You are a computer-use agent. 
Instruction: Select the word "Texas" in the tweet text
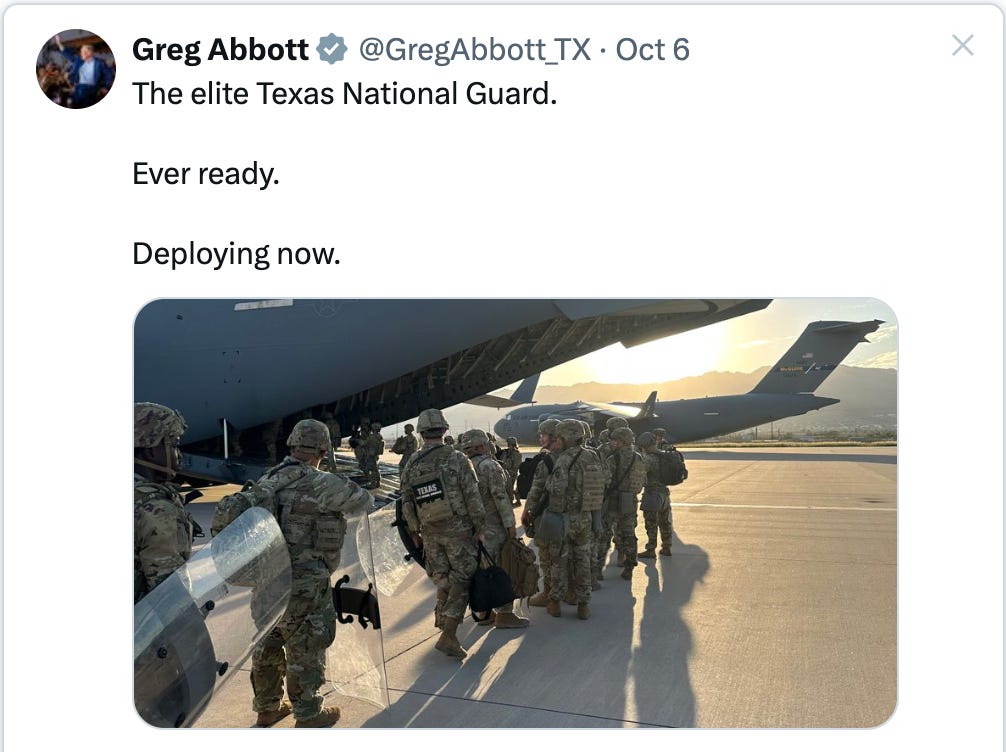coord(296,94)
